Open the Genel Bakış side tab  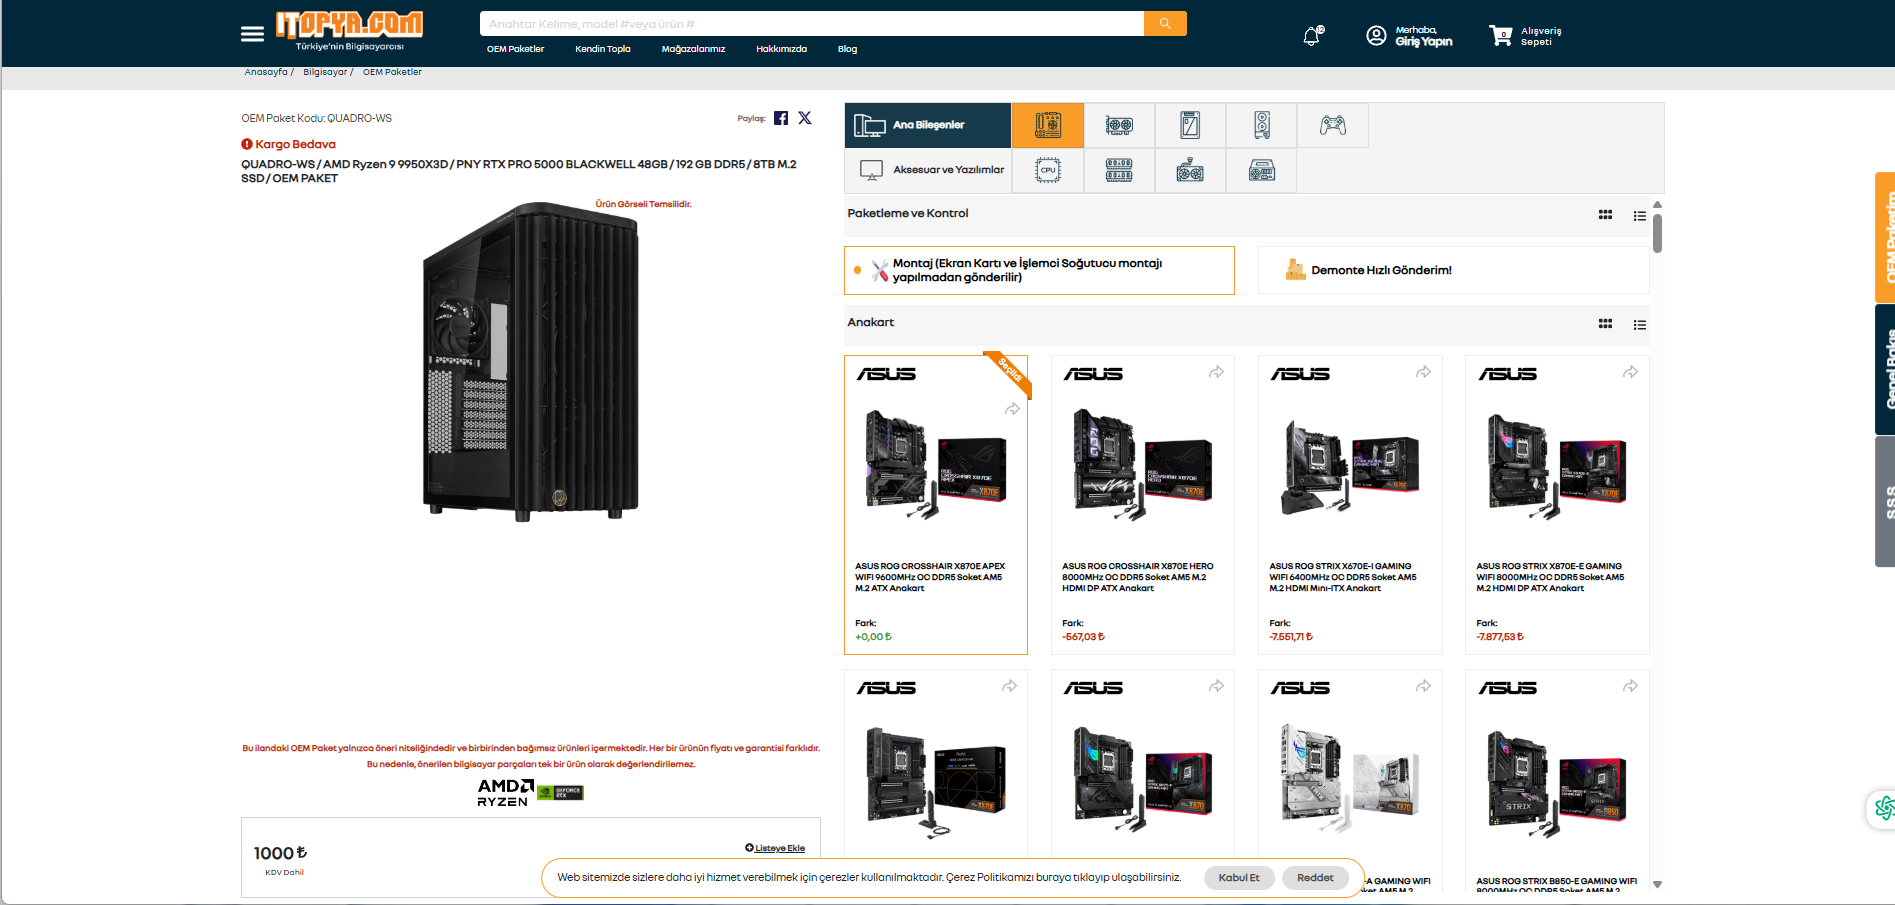point(1886,370)
